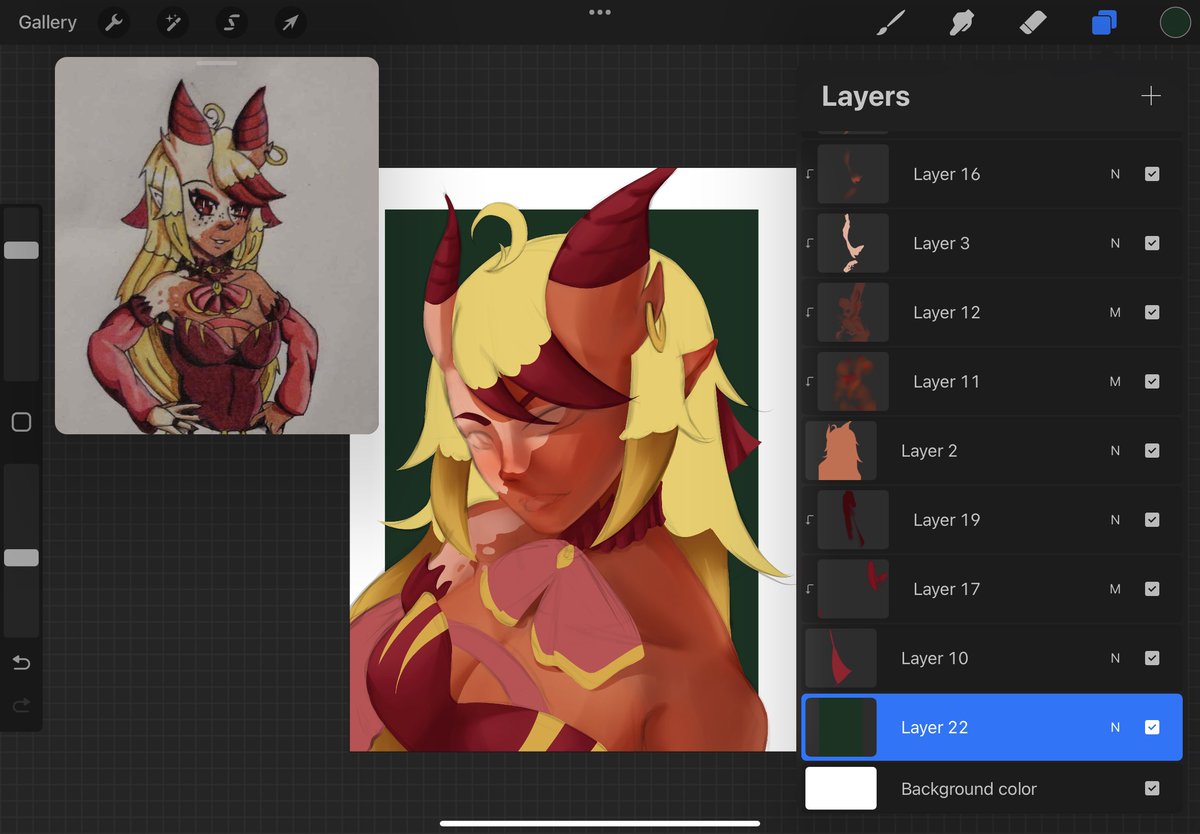The width and height of the screenshot is (1200, 834).
Task: Select Layer 3 thumbnail
Action: 853,243
